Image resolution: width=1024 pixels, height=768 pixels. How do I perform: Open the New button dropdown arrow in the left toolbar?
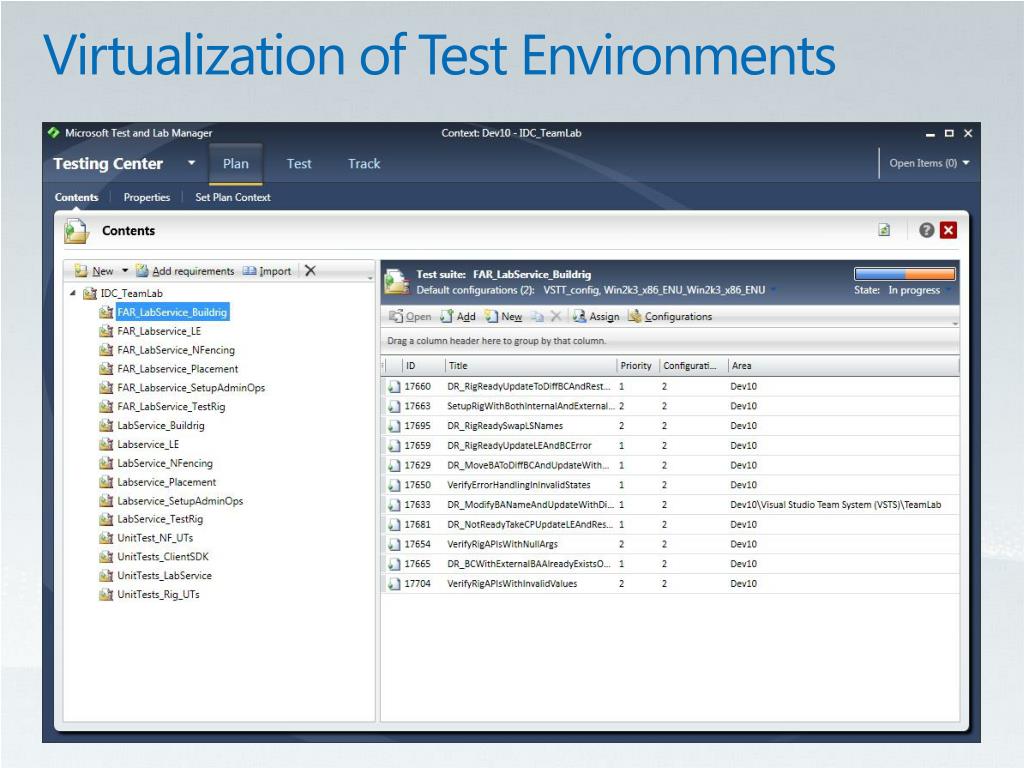(x=125, y=270)
